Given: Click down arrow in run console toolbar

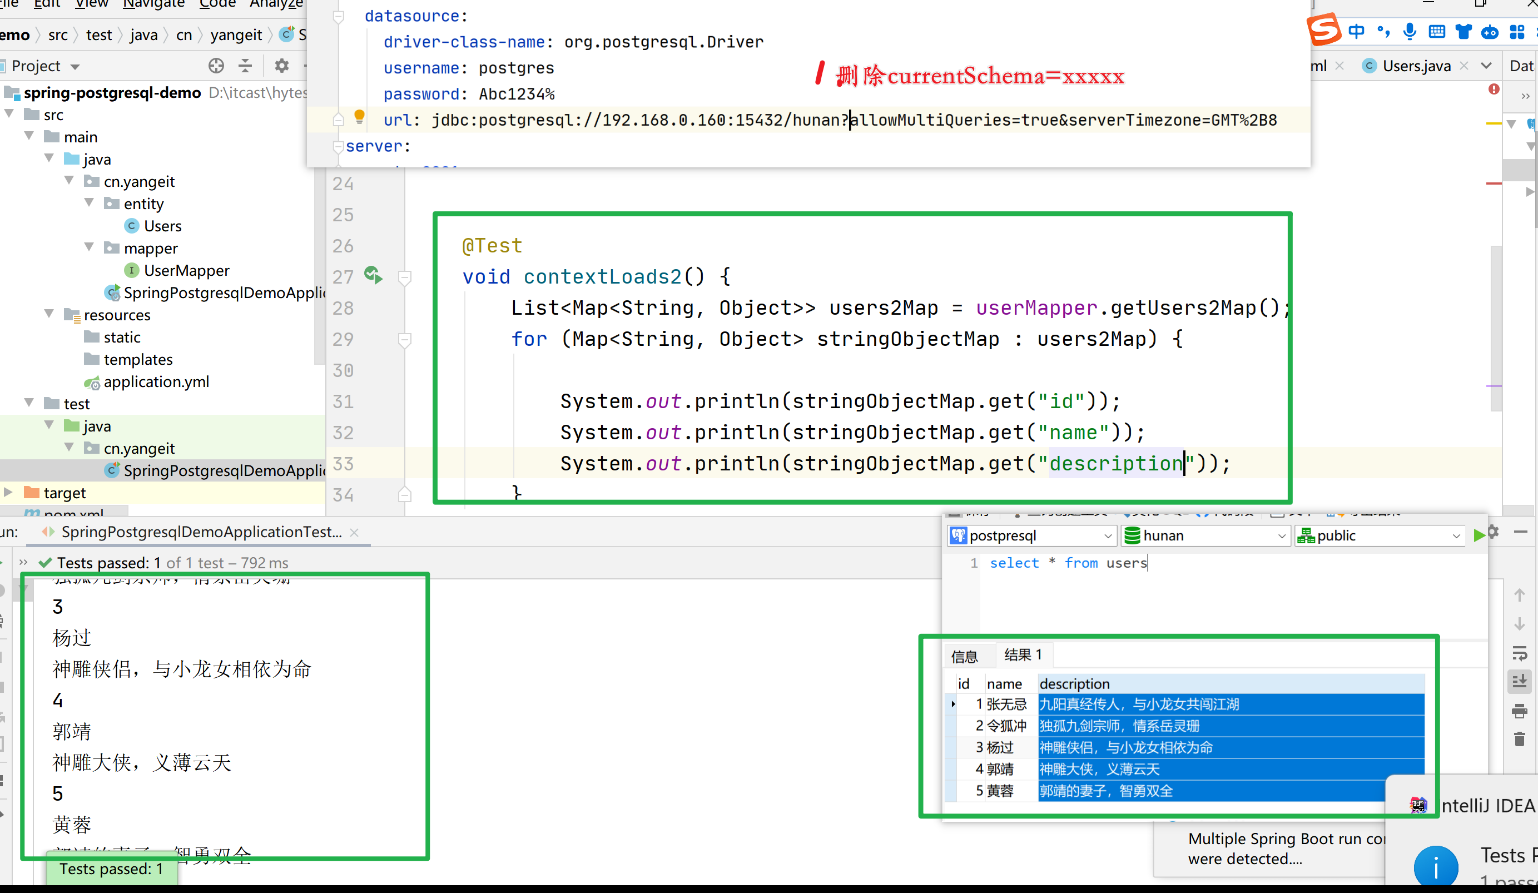Looking at the screenshot, I should tap(1520, 624).
